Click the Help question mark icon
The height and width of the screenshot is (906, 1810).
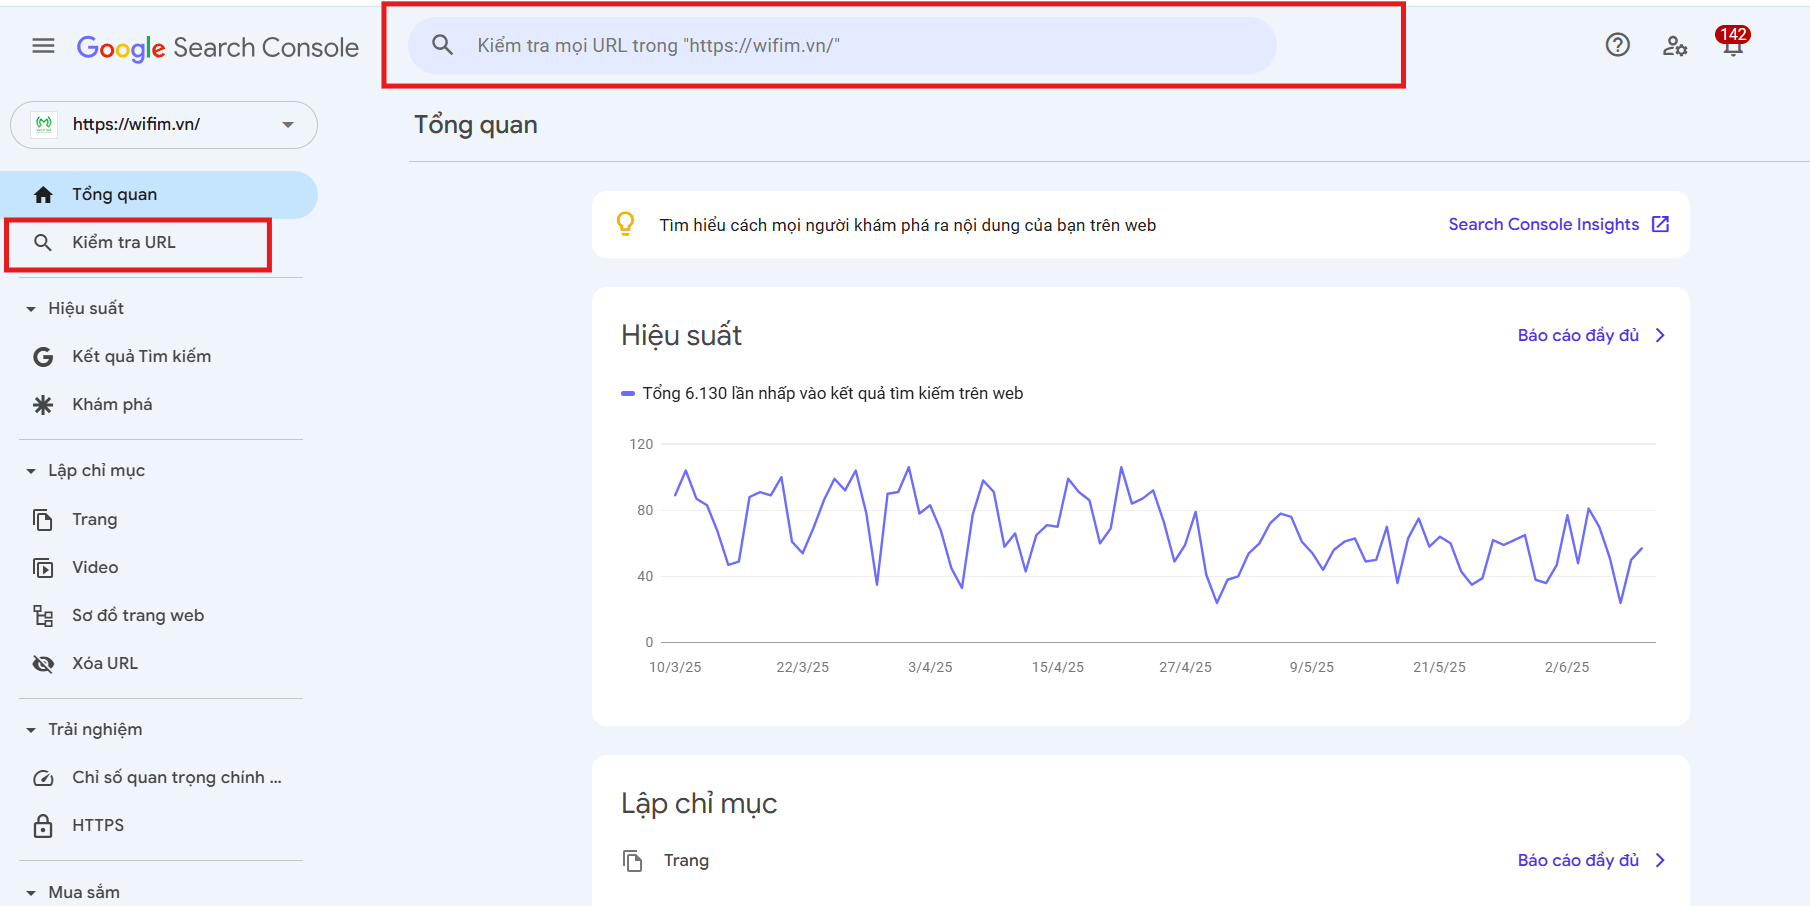click(x=1617, y=45)
